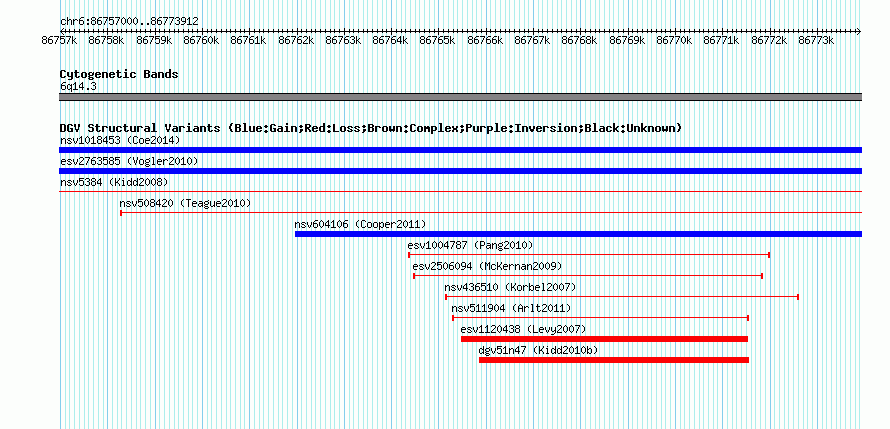Select the blue nsv604106 gain bar
This screenshot has height=429, width=890.
coord(578,234)
